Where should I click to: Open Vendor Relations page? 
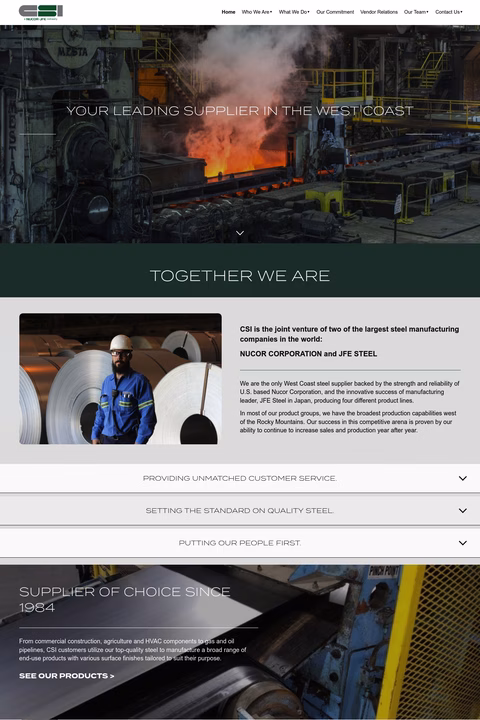(379, 12)
